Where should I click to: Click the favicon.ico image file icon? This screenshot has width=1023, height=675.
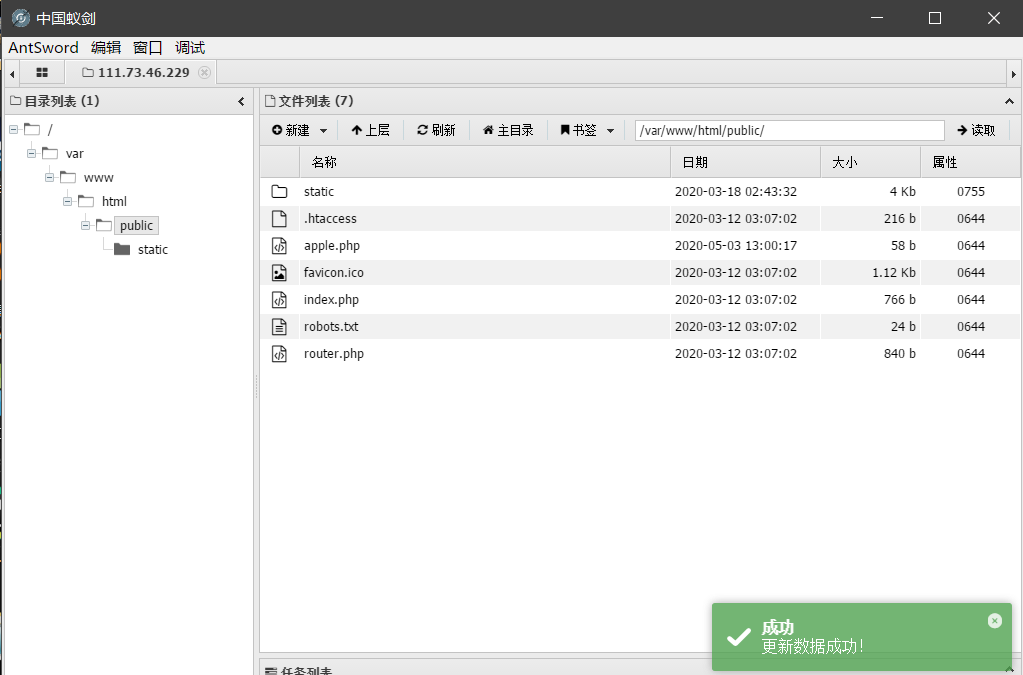pos(280,272)
